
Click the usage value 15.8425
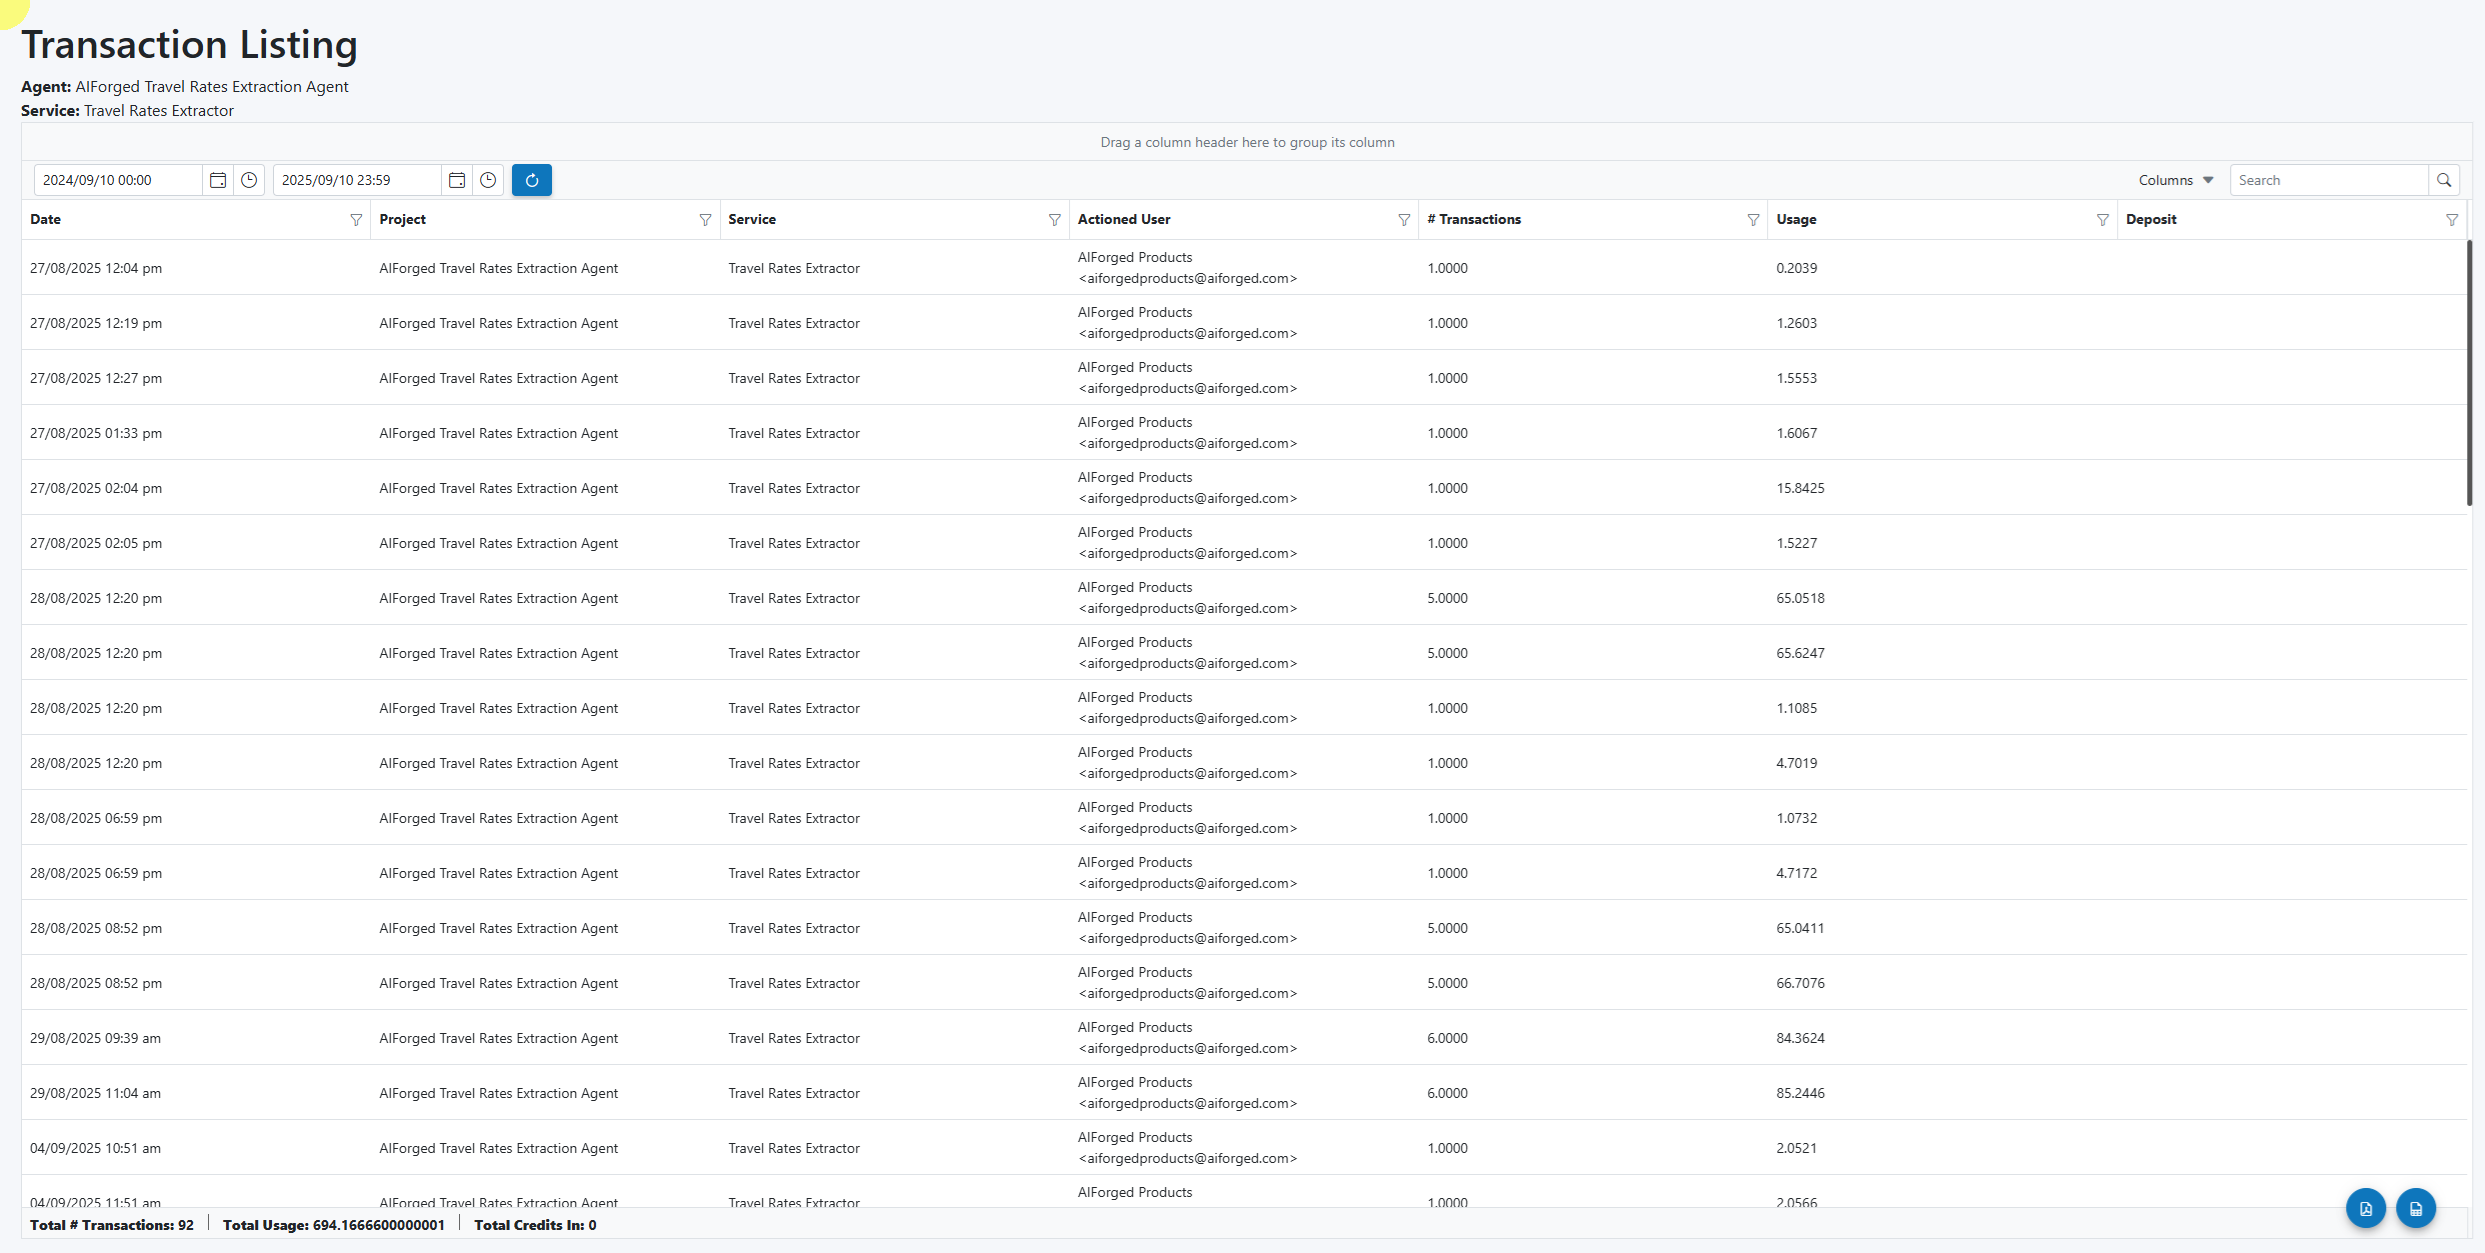(1800, 488)
